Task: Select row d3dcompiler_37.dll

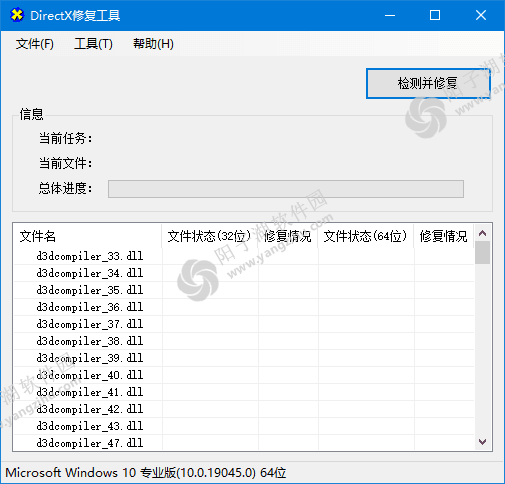Action: (x=244, y=324)
